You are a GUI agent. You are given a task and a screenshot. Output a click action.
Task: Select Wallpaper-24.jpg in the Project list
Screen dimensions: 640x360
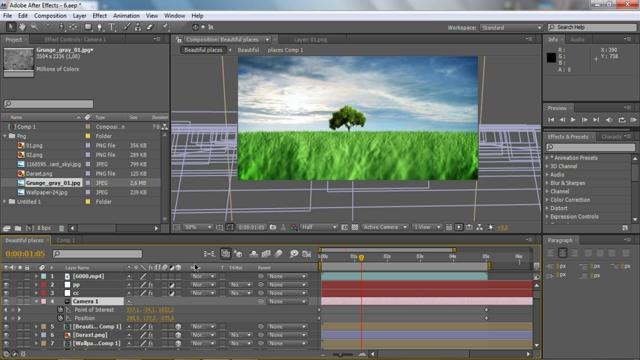pyautogui.click(x=47, y=192)
